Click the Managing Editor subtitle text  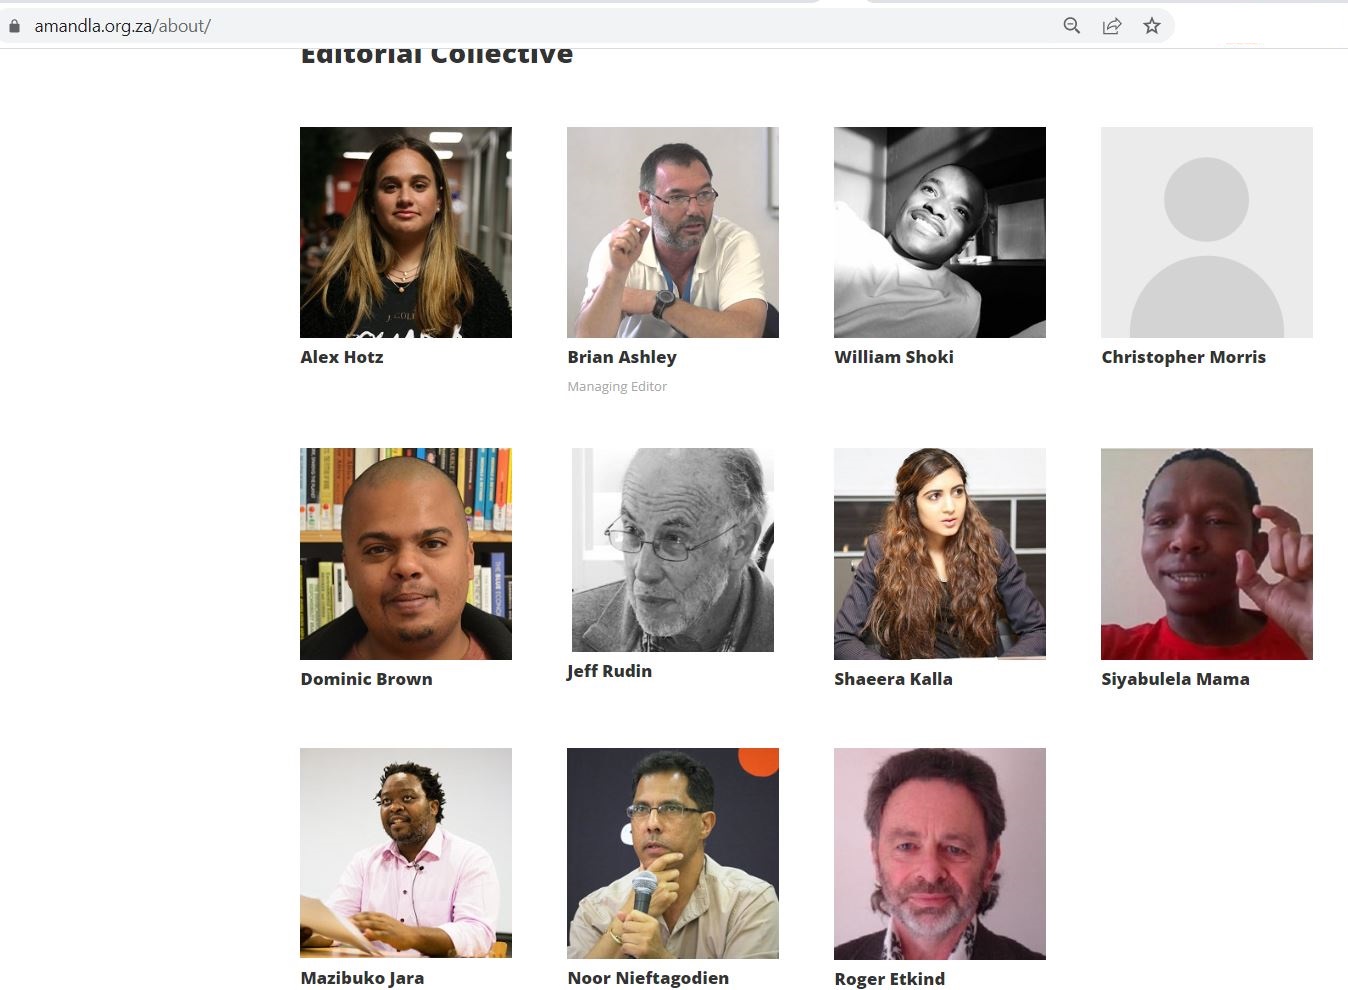click(617, 387)
